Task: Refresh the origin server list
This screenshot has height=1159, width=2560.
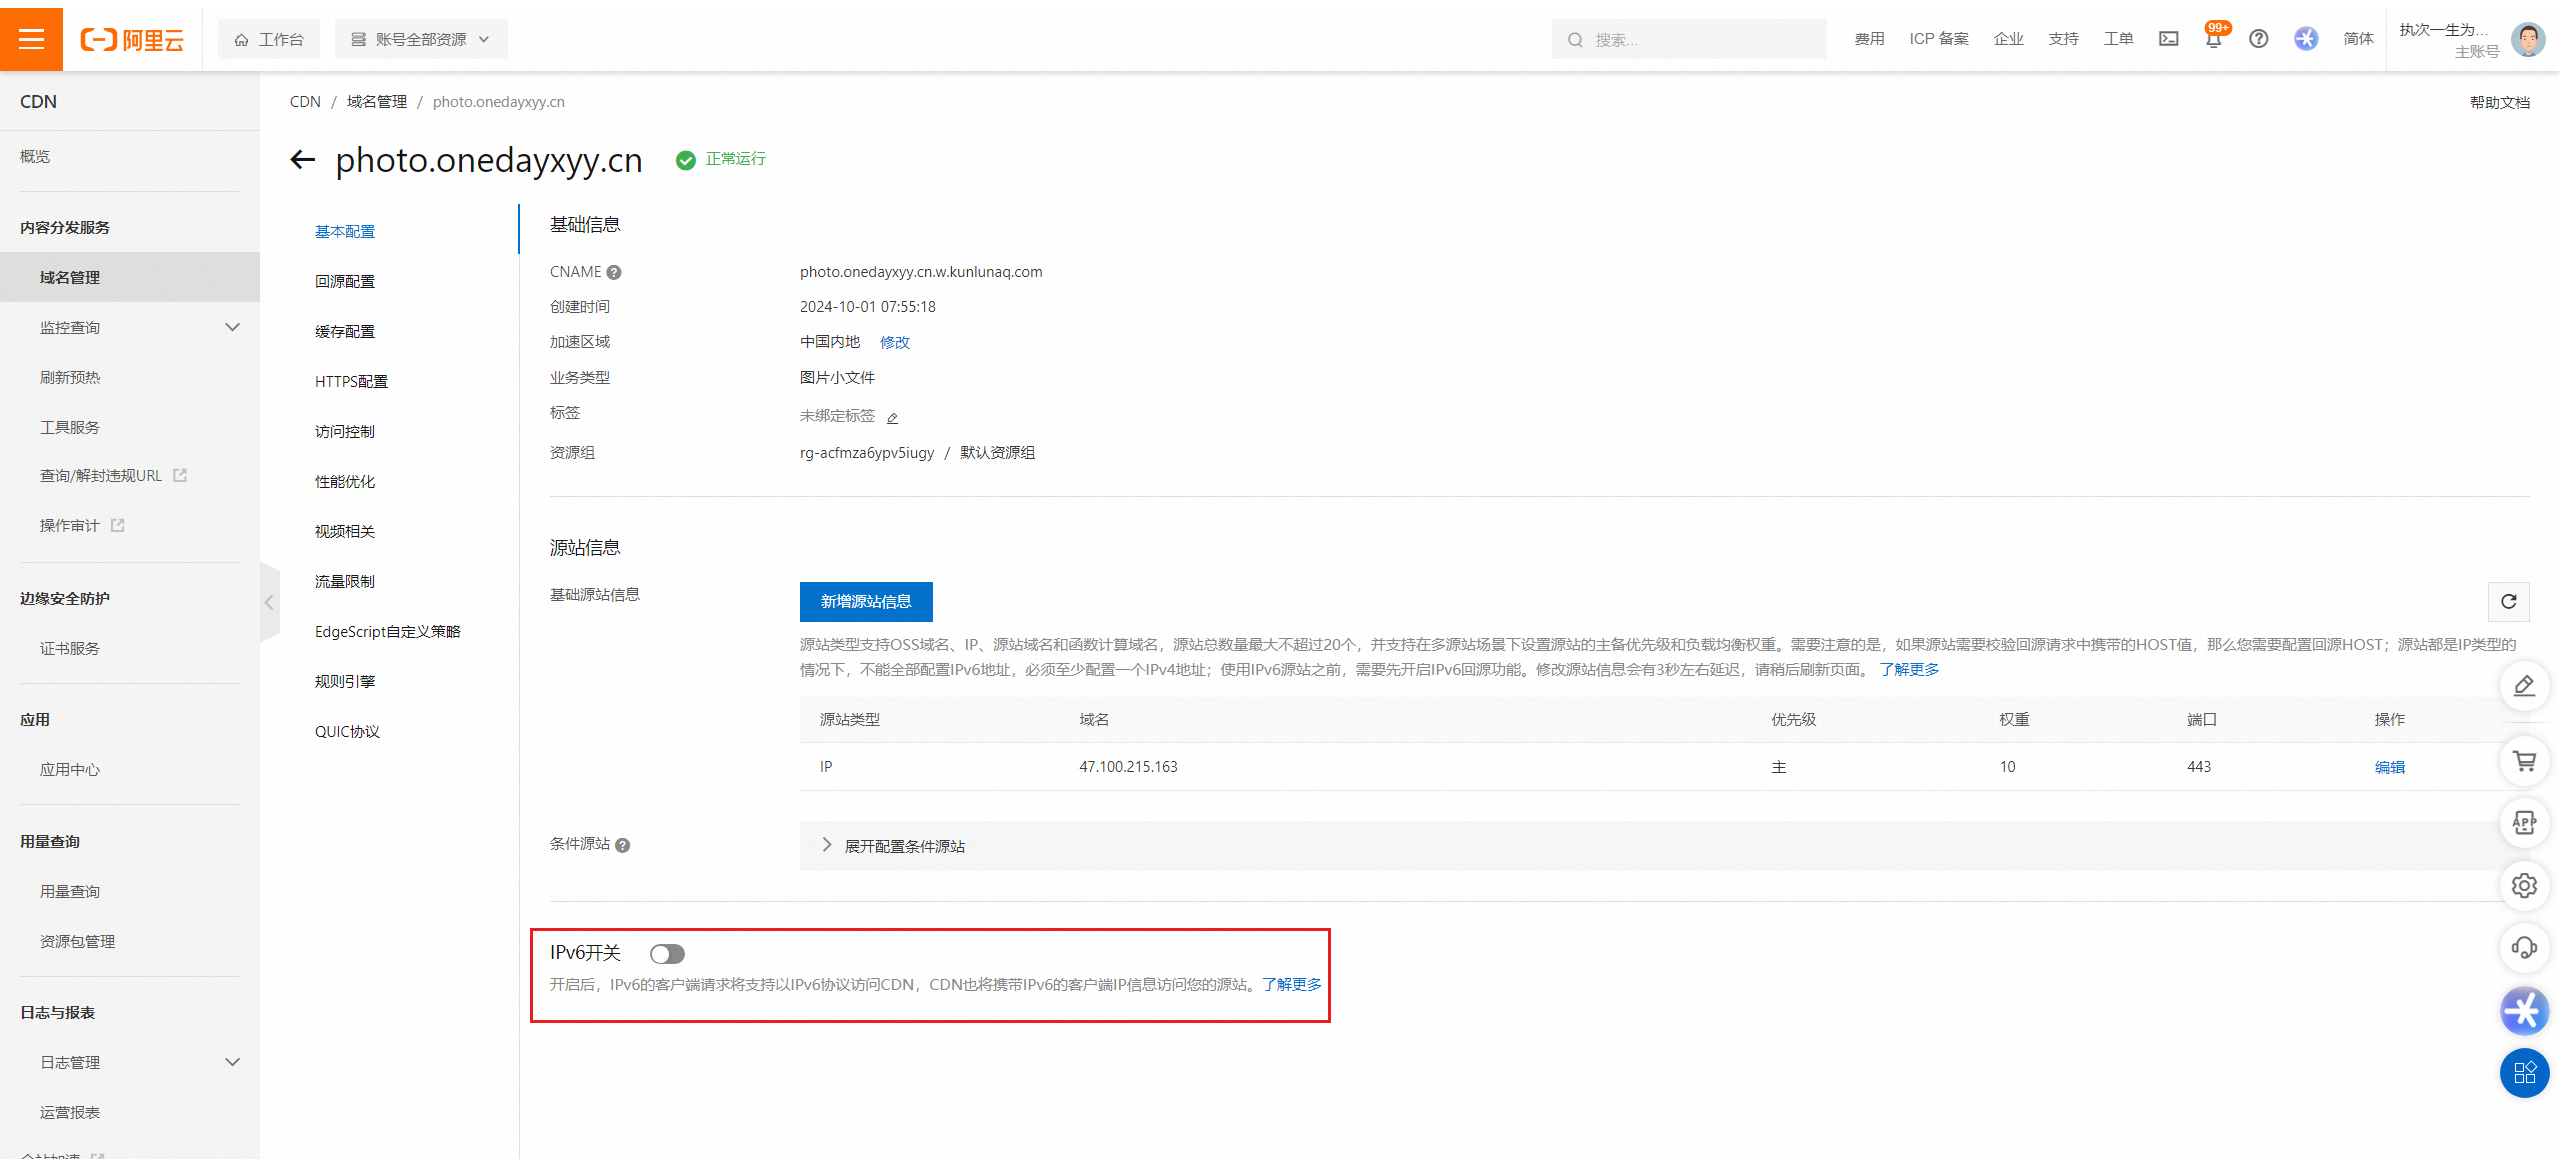Action: (x=2508, y=601)
